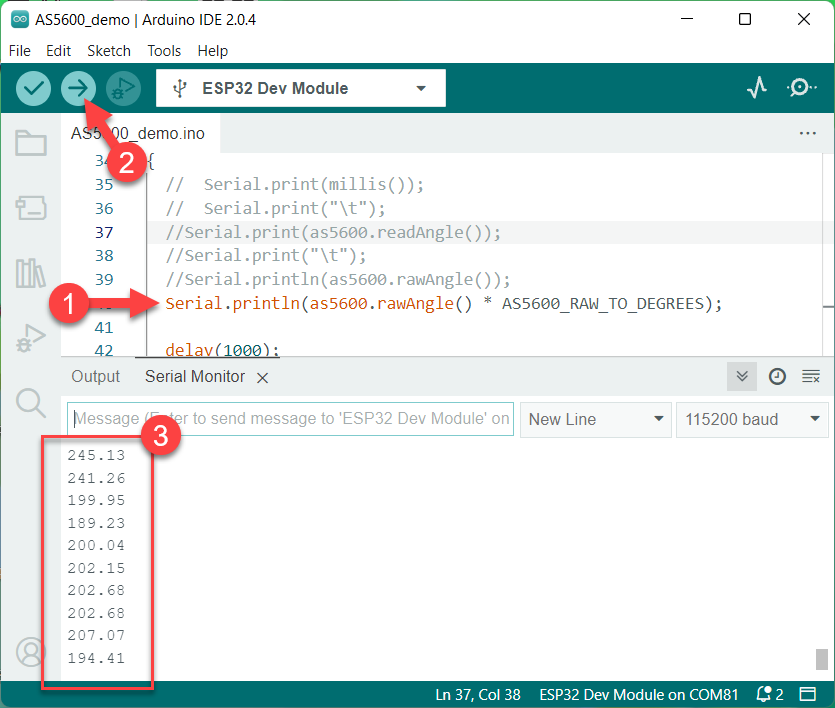Open the Search sidebar panel
Screen dimensions: 835x708
click(31, 403)
